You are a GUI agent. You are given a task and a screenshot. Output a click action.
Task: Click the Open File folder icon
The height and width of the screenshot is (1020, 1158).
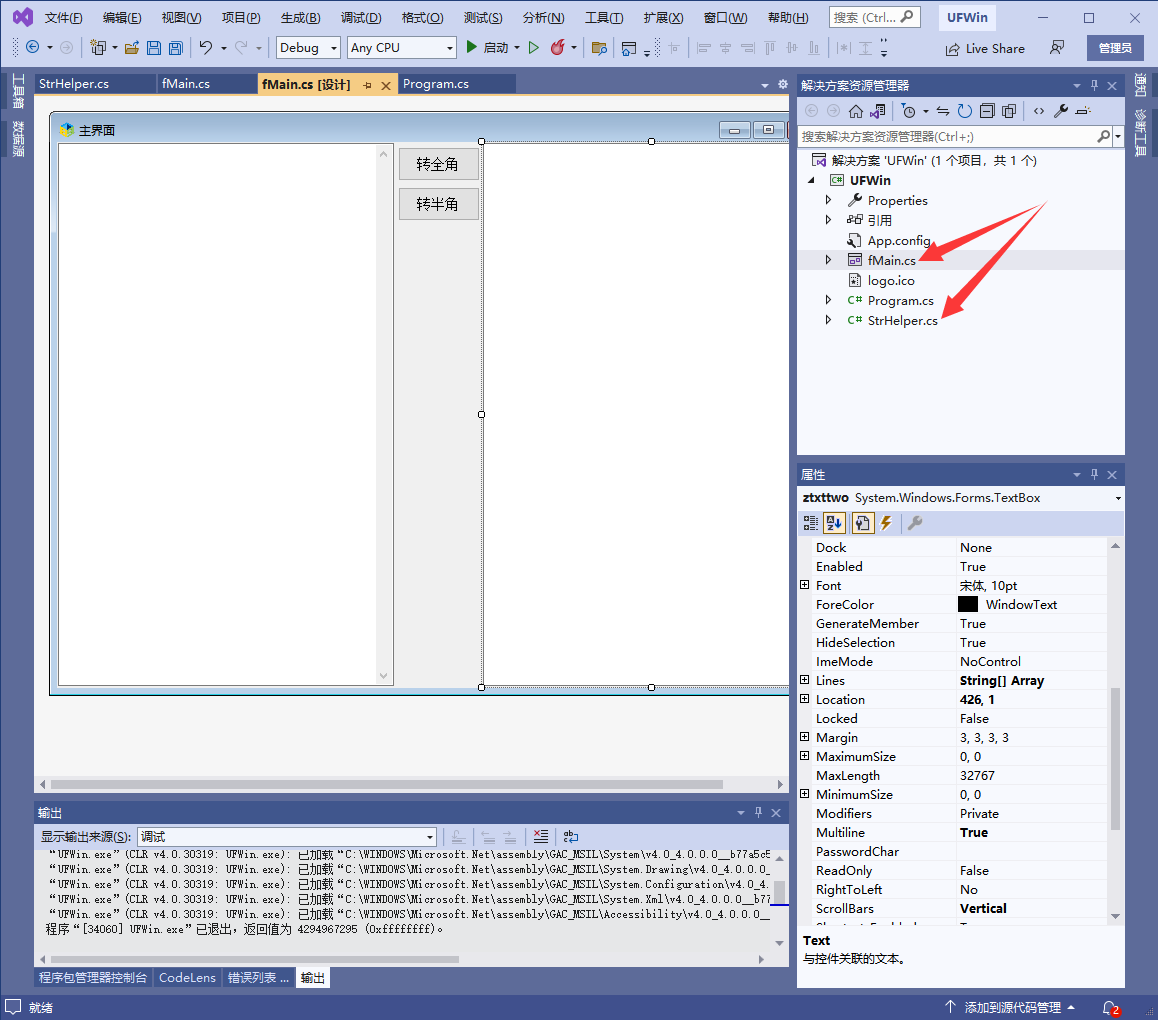pyautogui.click(x=131, y=47)
